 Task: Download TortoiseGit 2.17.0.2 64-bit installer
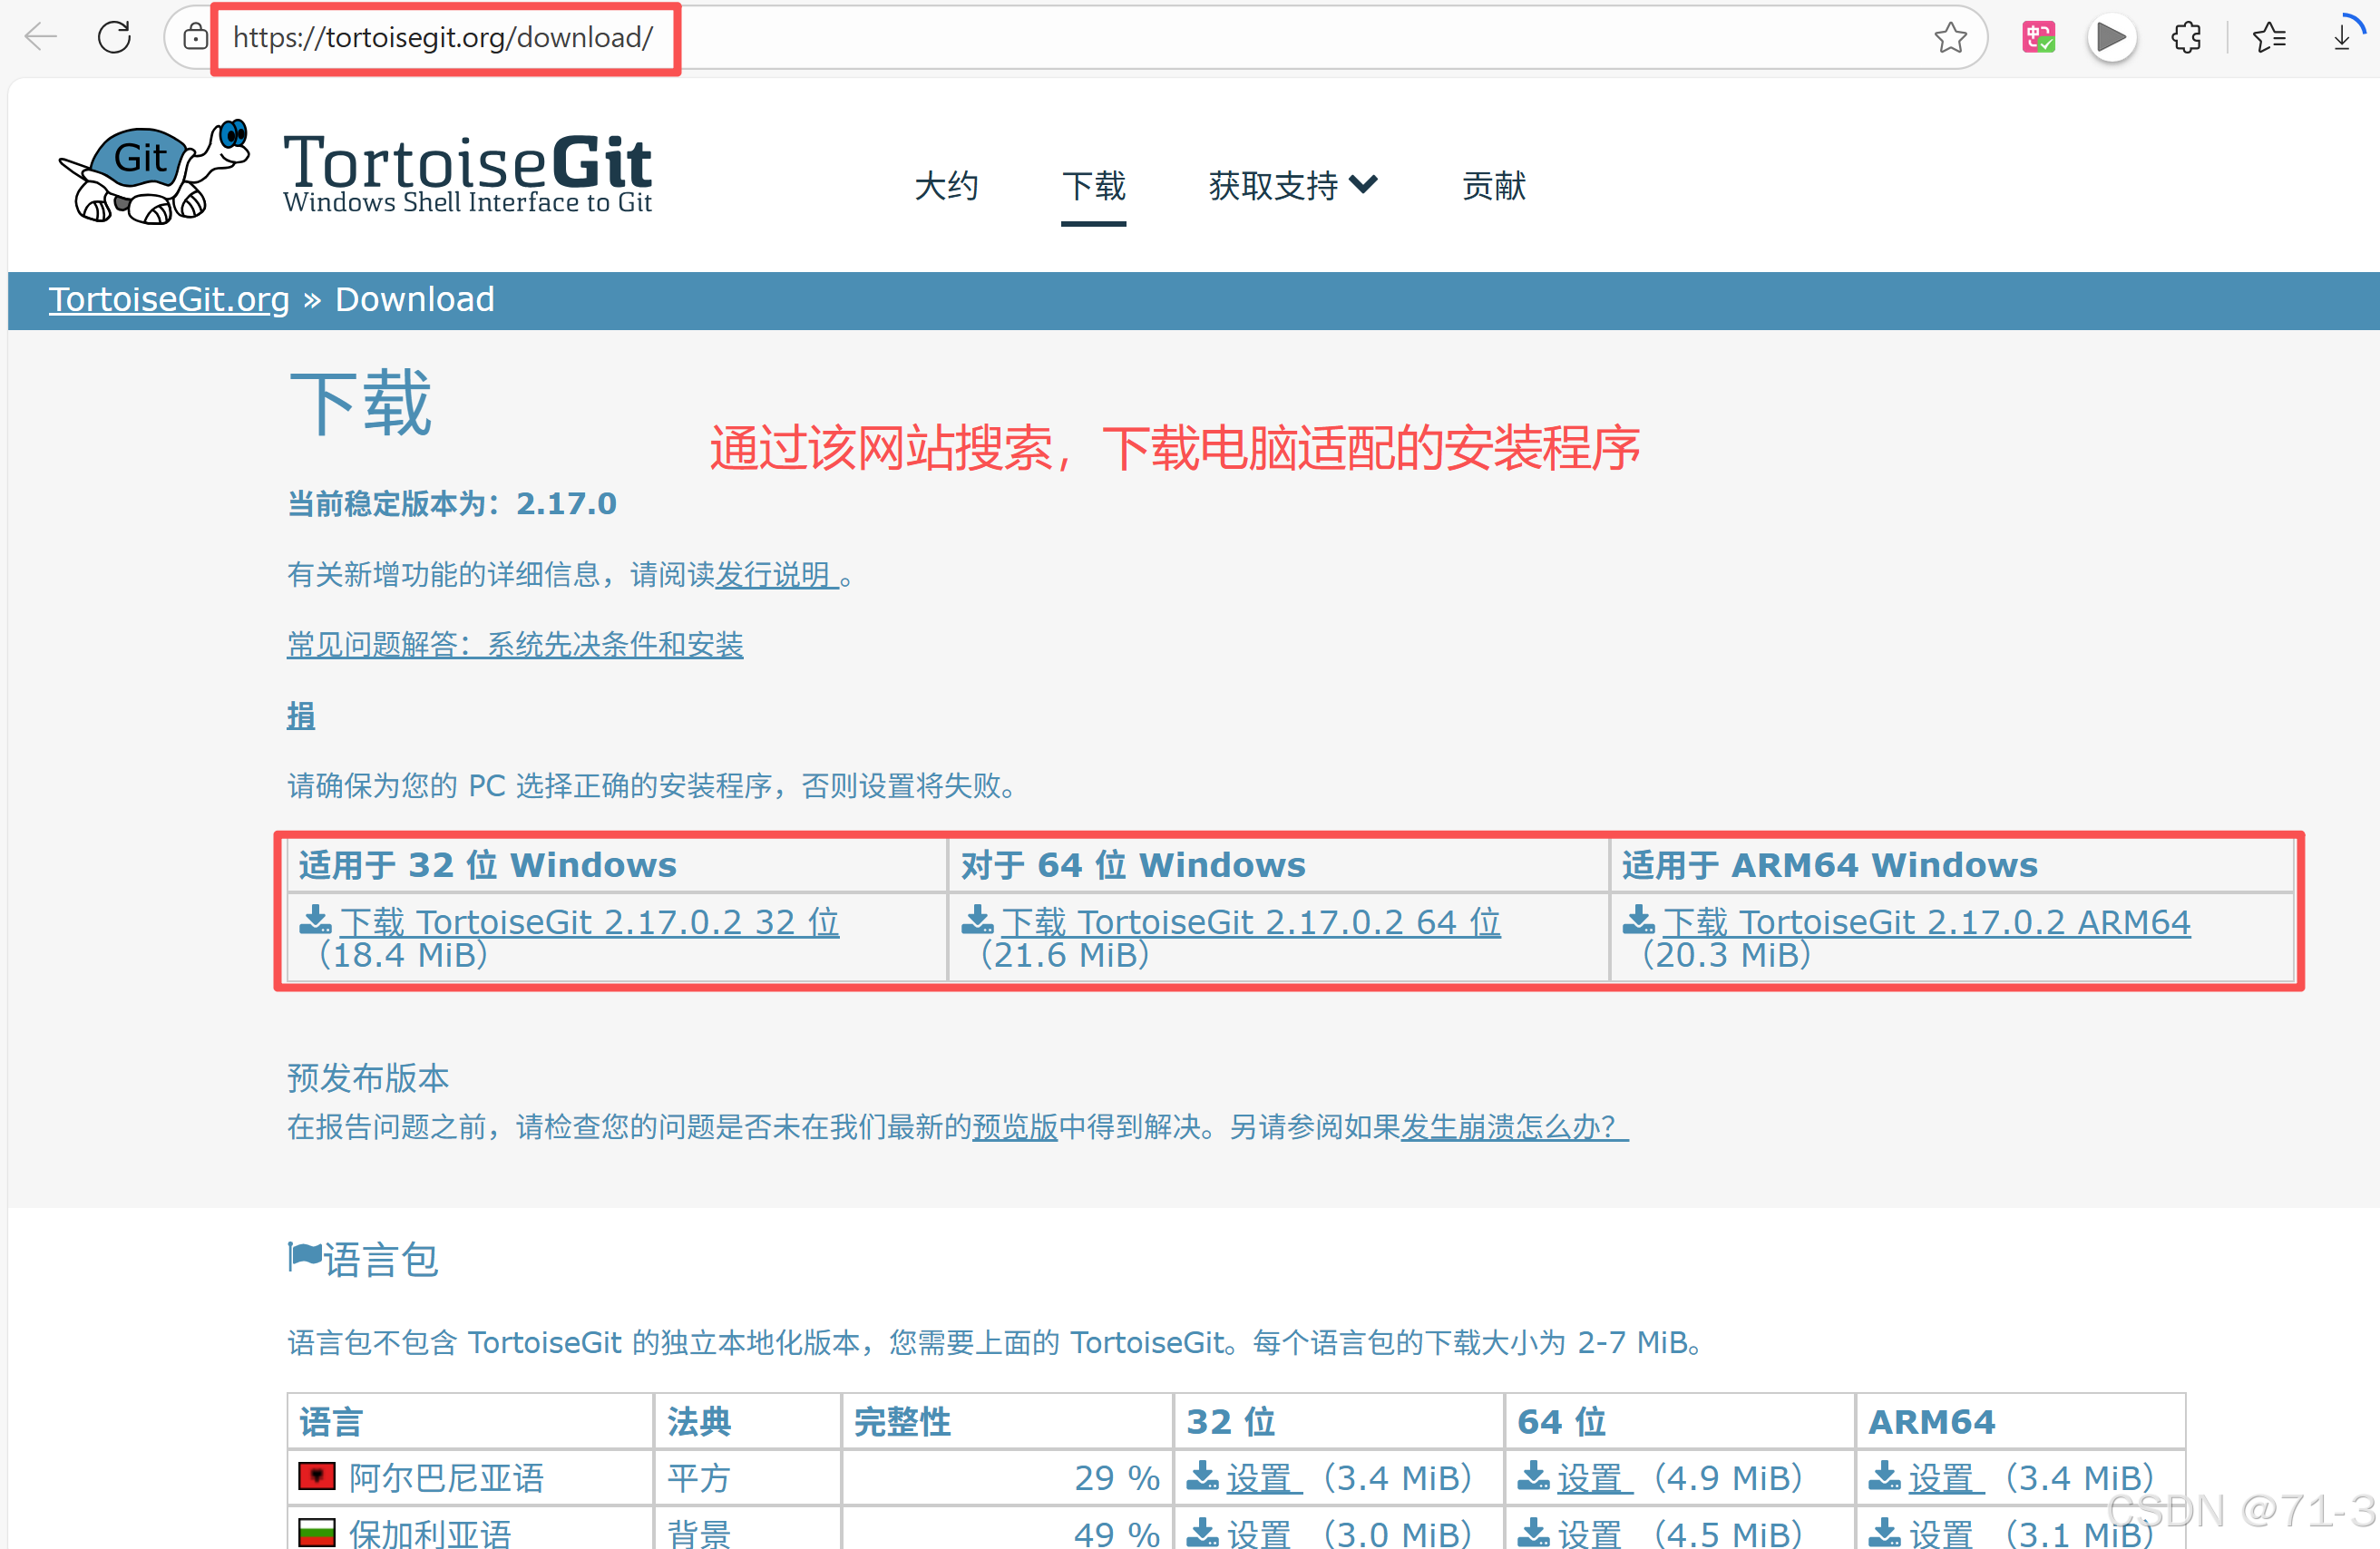[1250, 921]
